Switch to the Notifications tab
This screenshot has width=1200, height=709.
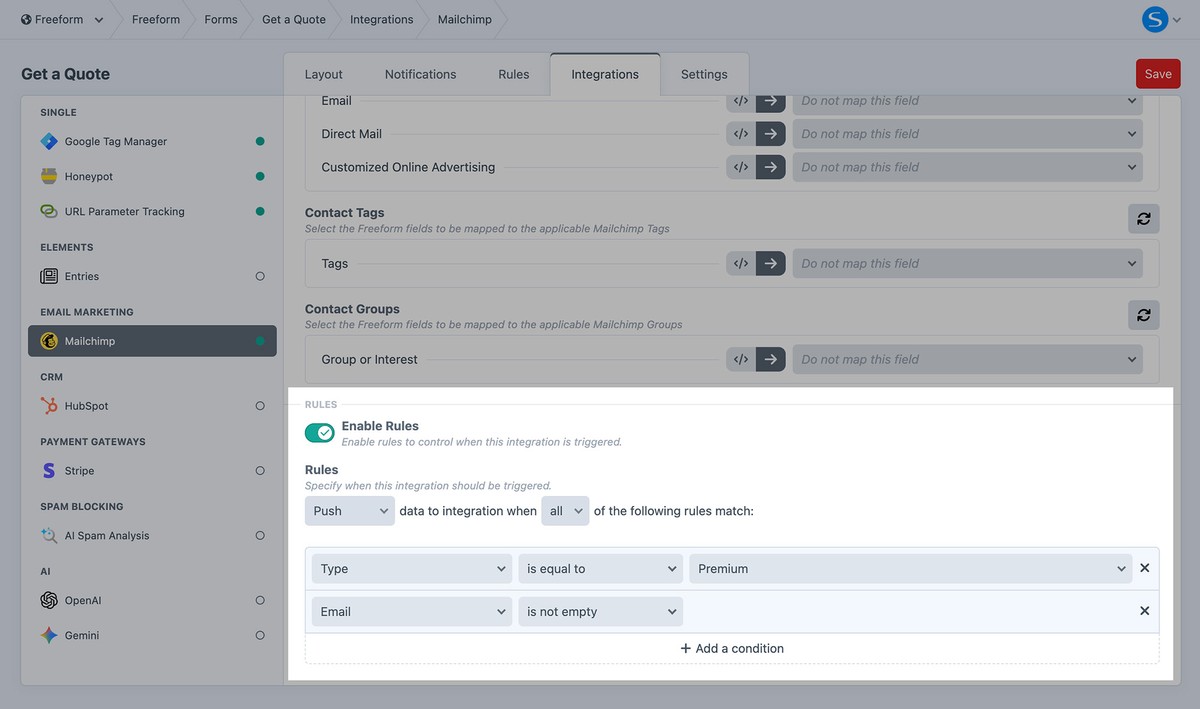(x=420, y=74)
